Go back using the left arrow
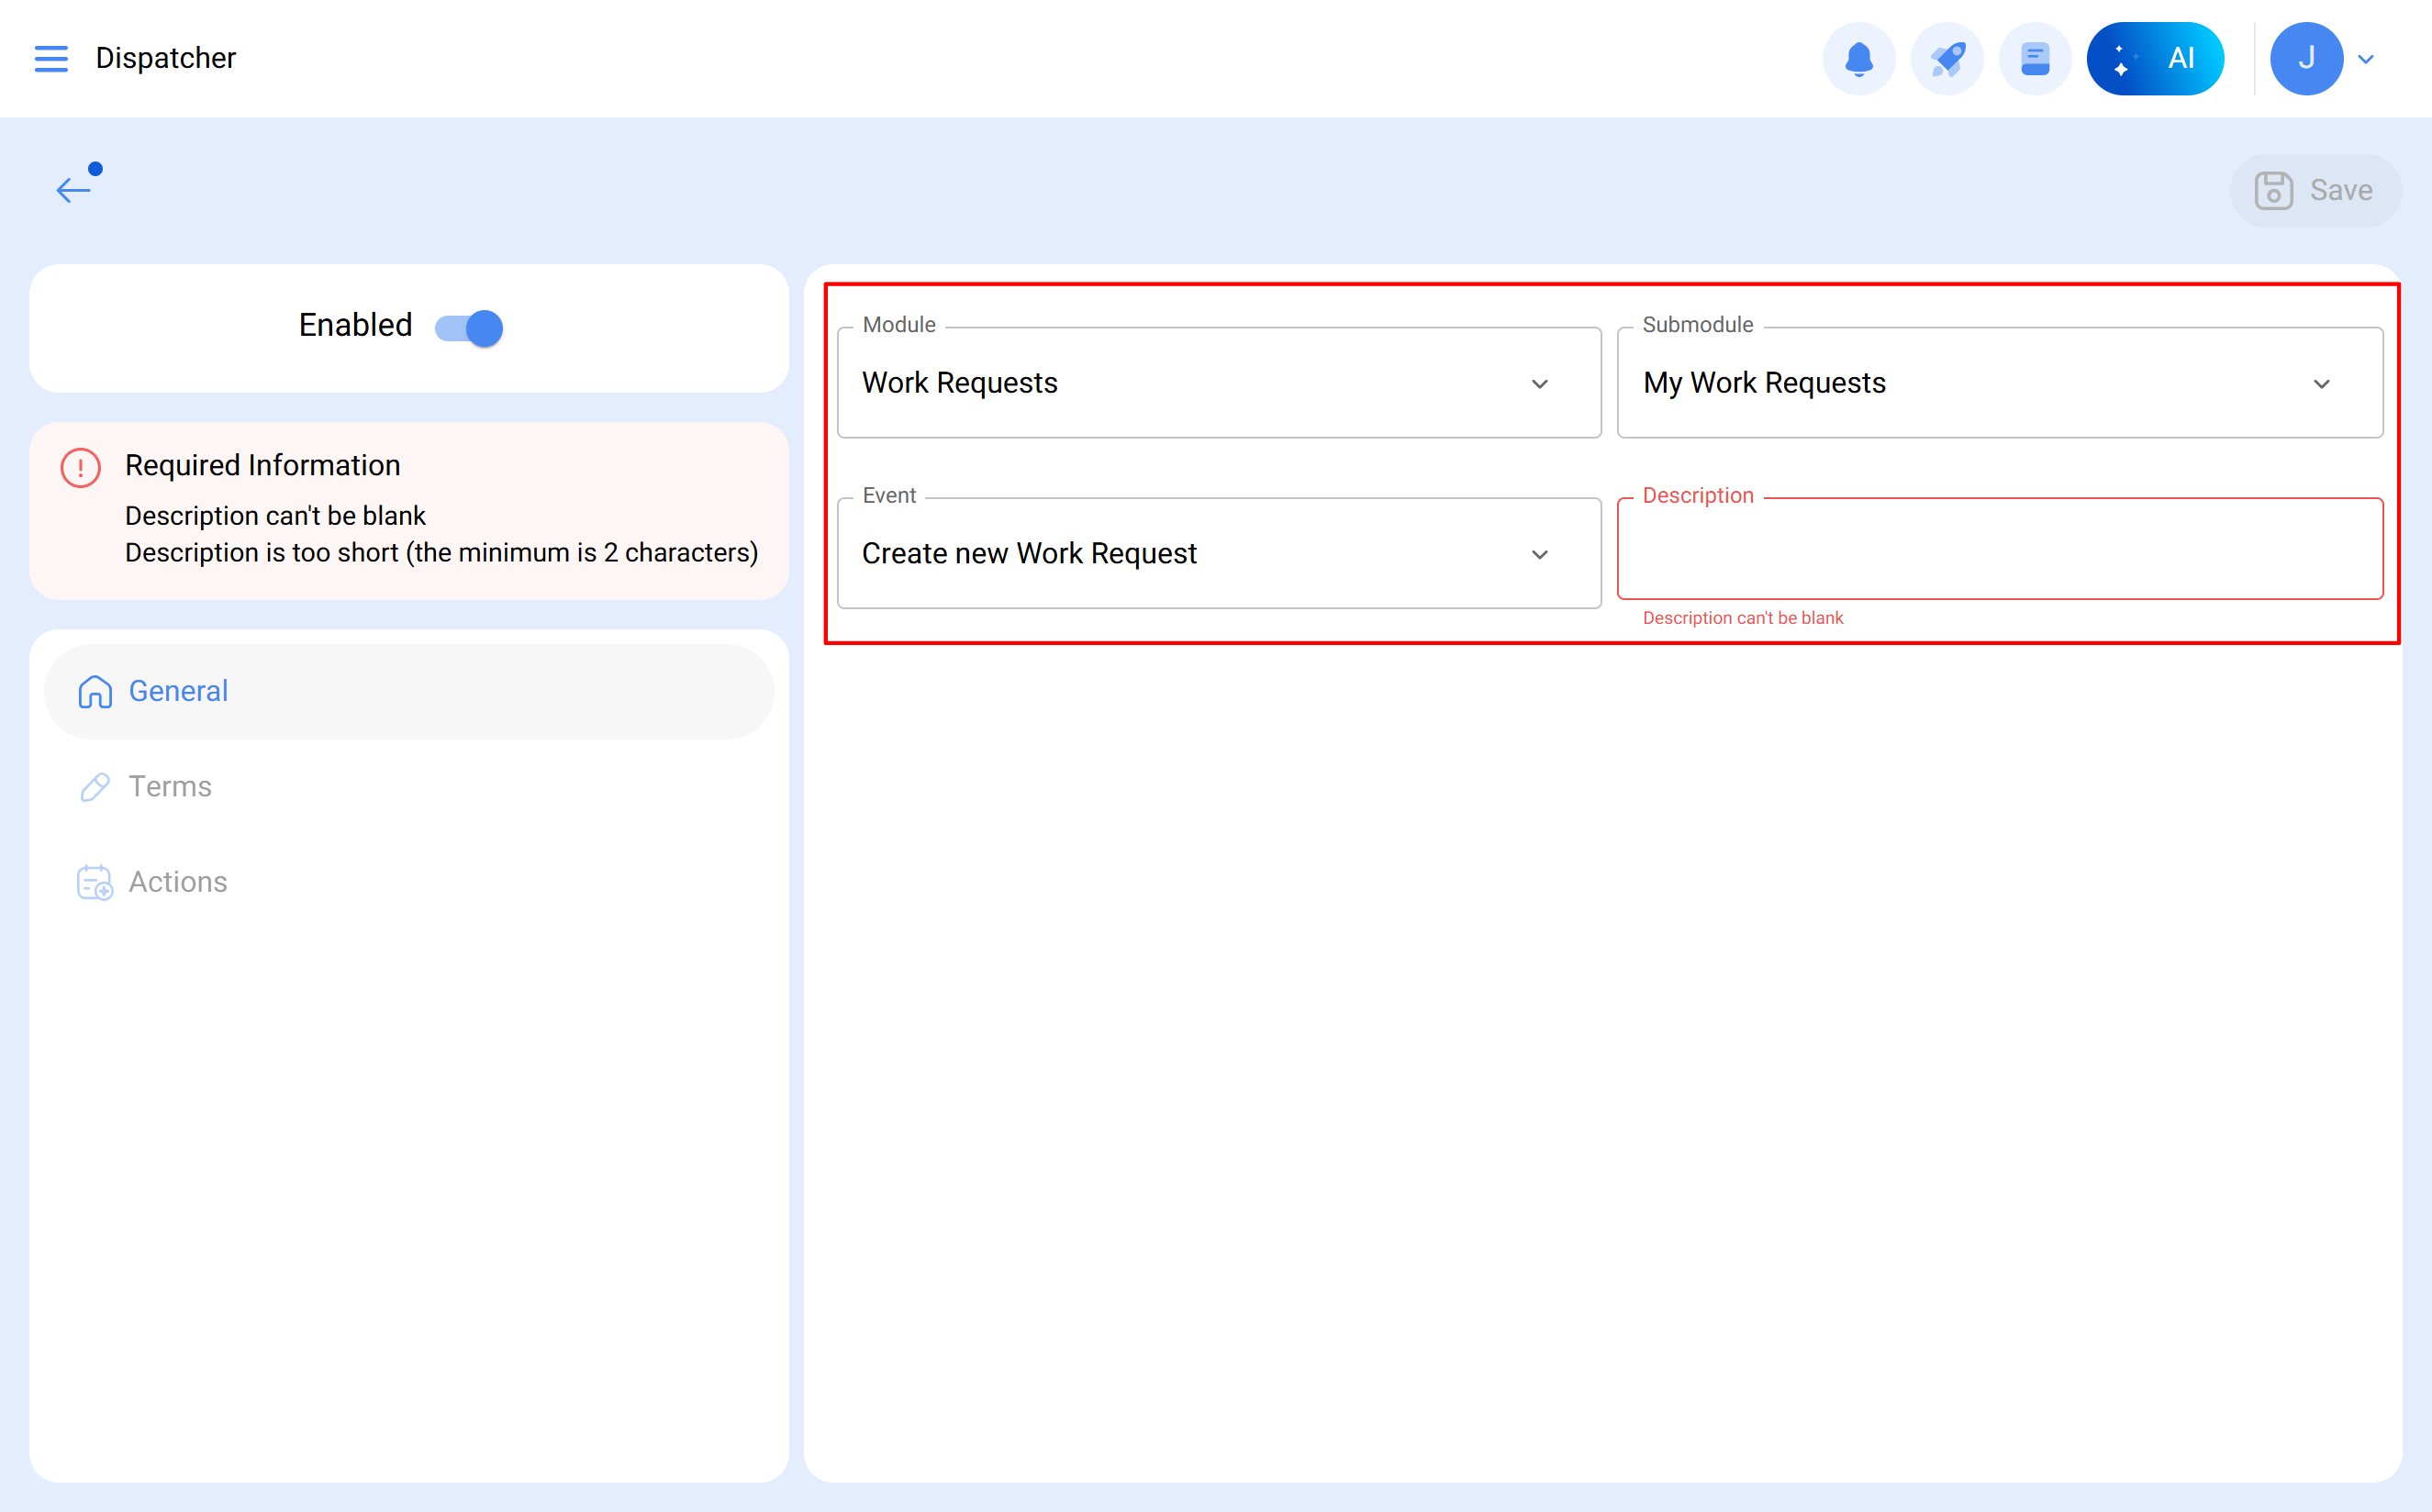Screen dimensions: 2432x1512 point(73,189)
